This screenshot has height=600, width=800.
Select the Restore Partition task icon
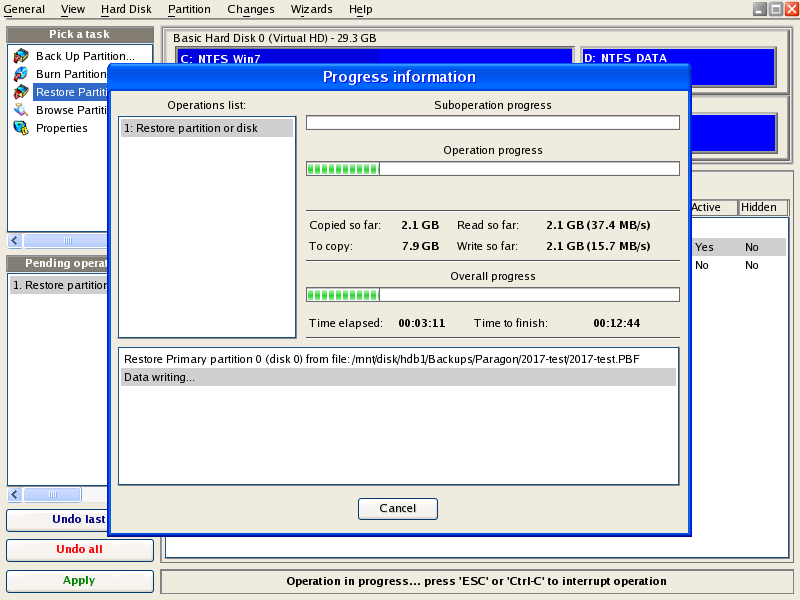[x=21, y=92]
